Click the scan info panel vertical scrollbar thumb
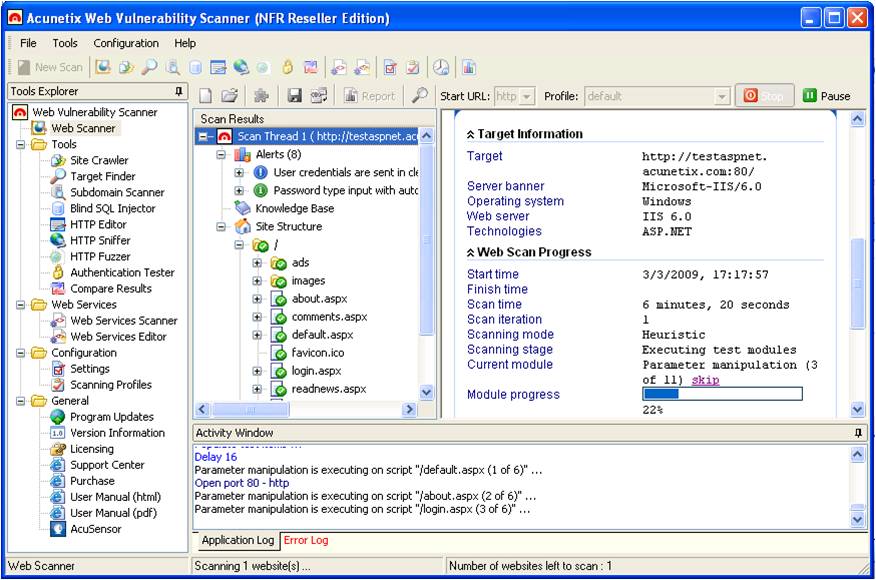This screenshot has width=876, height=580. pos(858,283)
